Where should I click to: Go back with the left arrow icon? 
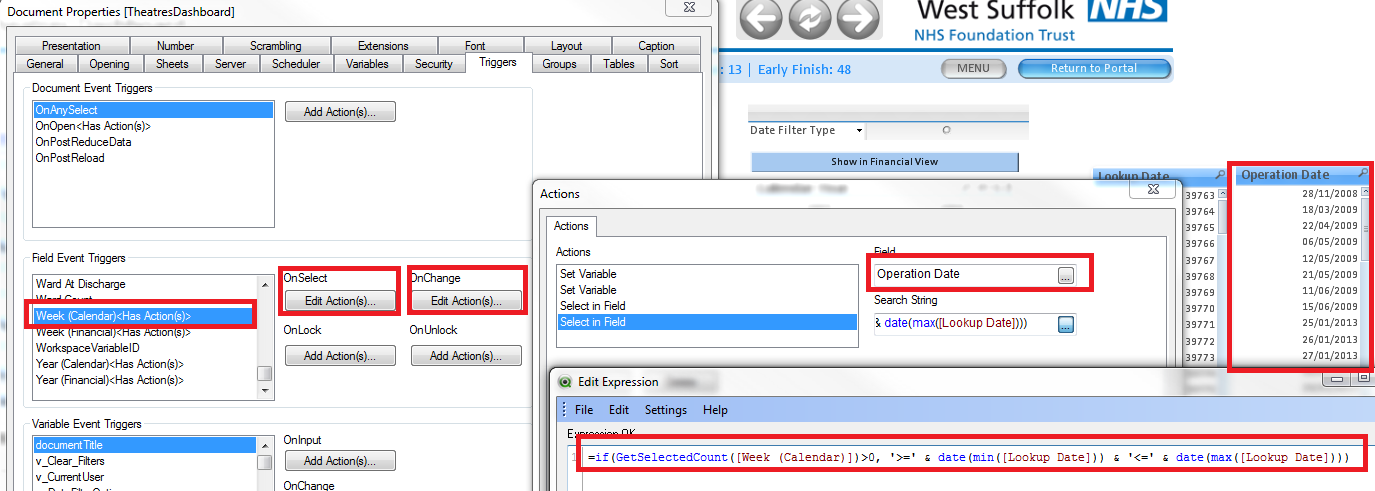761,19
